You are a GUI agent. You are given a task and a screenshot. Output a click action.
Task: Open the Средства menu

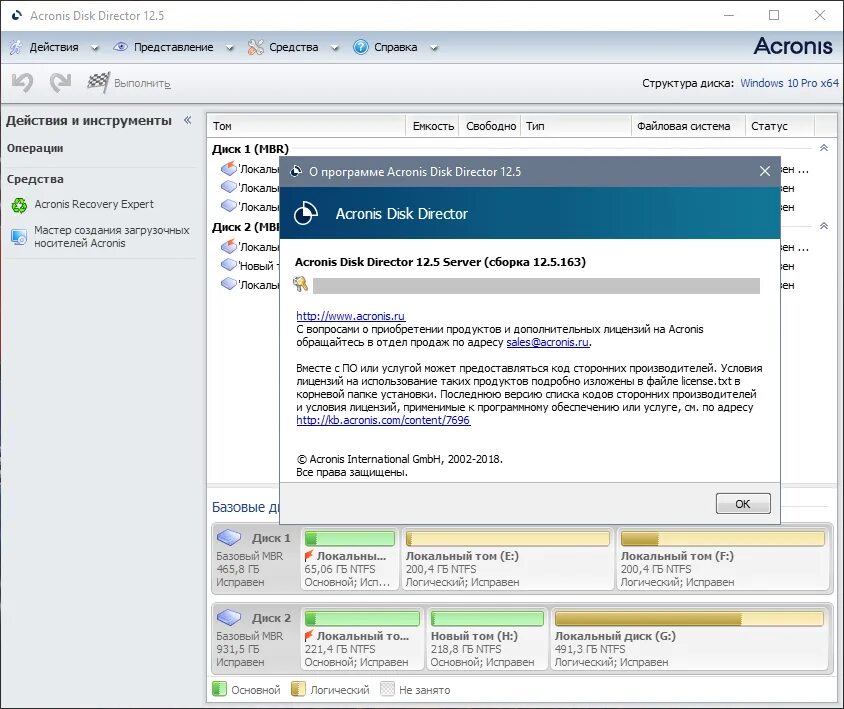pos(293,47)
